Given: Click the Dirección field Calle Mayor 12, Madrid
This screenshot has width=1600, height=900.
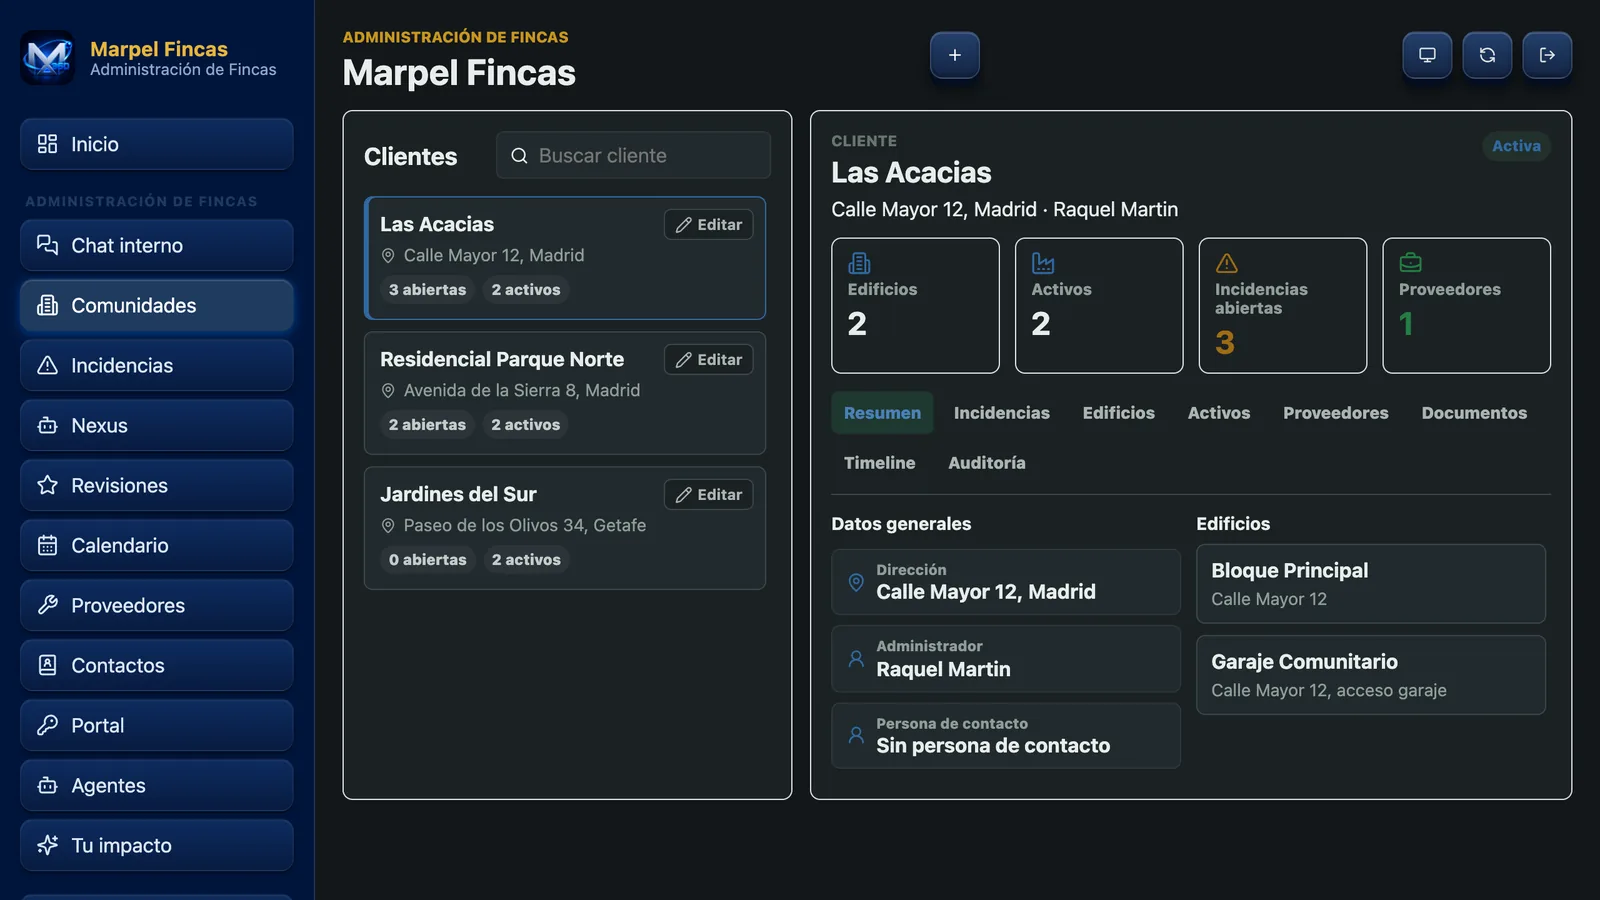Looking at the screenshot, I should (x=1006, y=582).
